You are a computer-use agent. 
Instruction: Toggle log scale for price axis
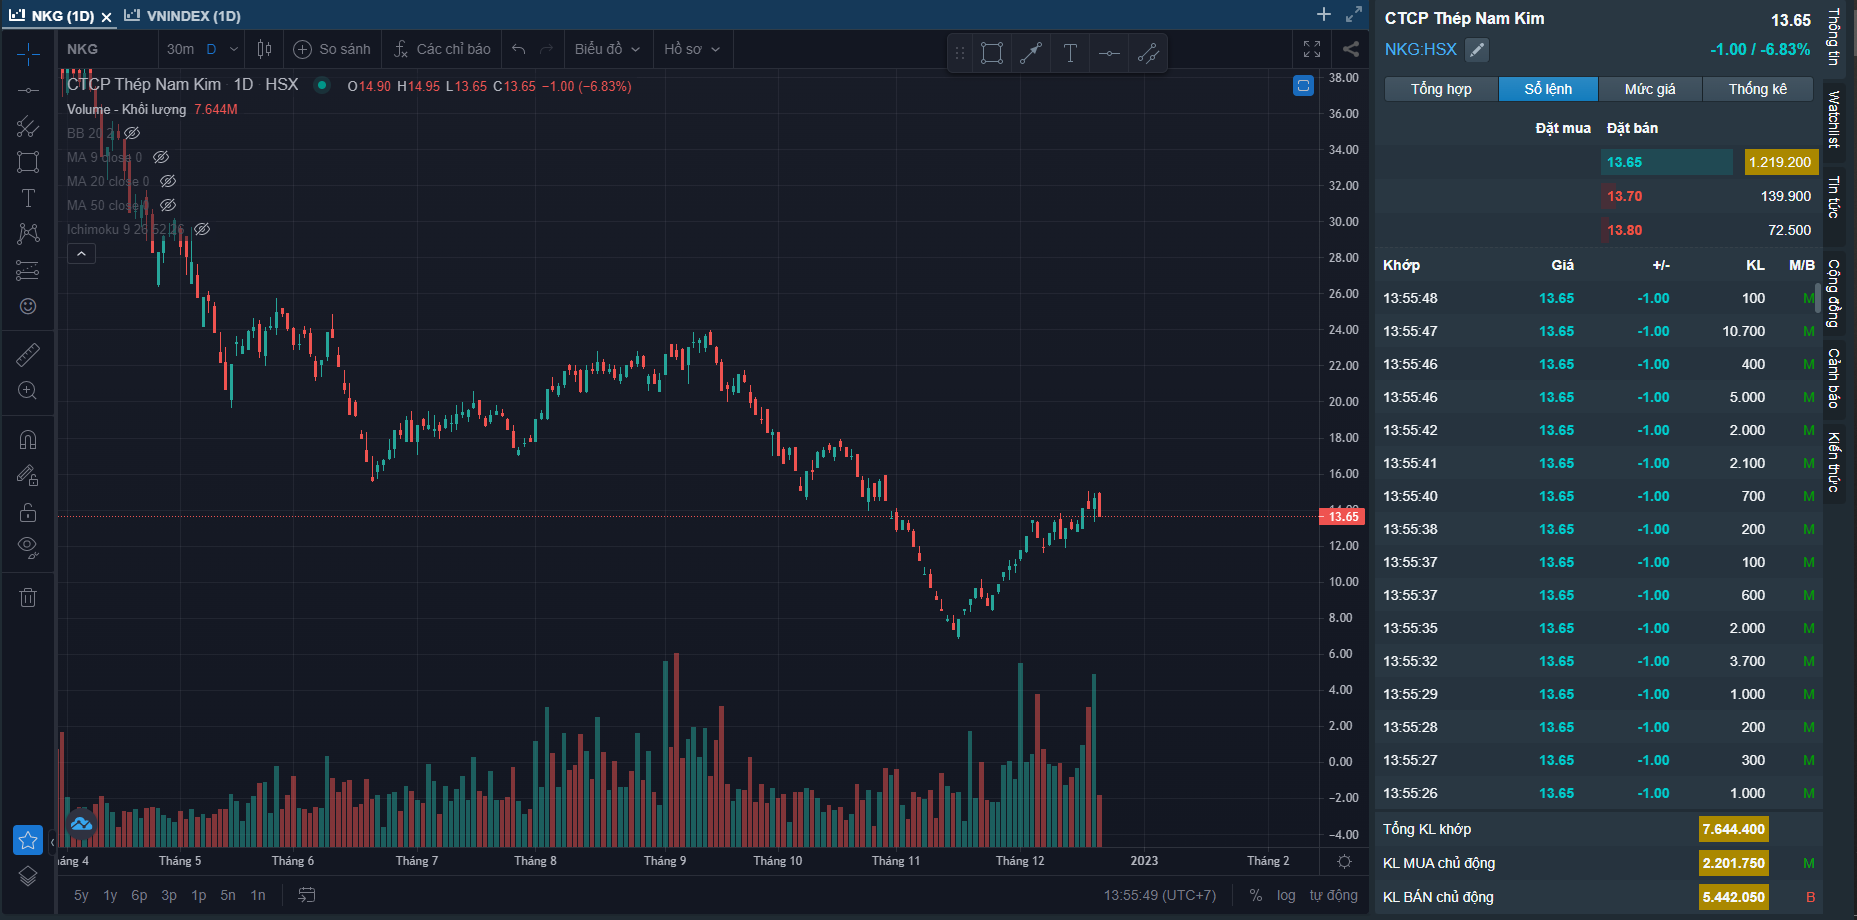(1286, 895)
